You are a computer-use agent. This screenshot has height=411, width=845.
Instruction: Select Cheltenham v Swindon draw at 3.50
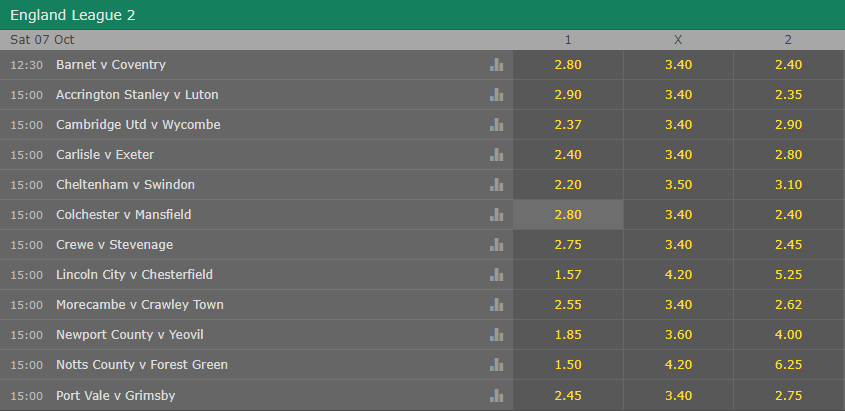pyautogui.click(x=678, y=185)
